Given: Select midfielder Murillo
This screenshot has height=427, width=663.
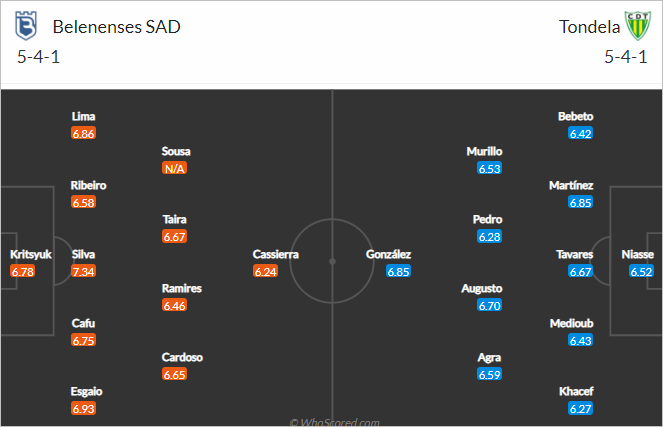Looking at the screenshot, I should pos(484,151).
